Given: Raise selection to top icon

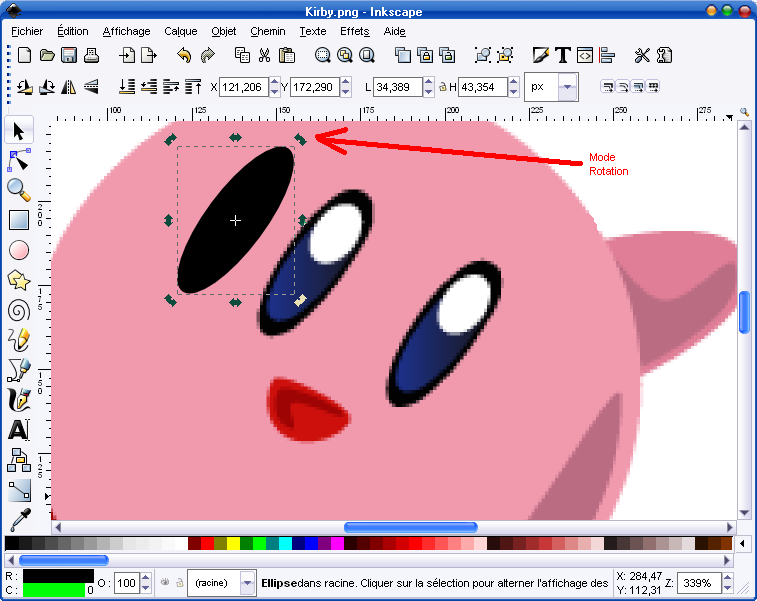Looking at the screenshot, I should click(x=194, y=87).
